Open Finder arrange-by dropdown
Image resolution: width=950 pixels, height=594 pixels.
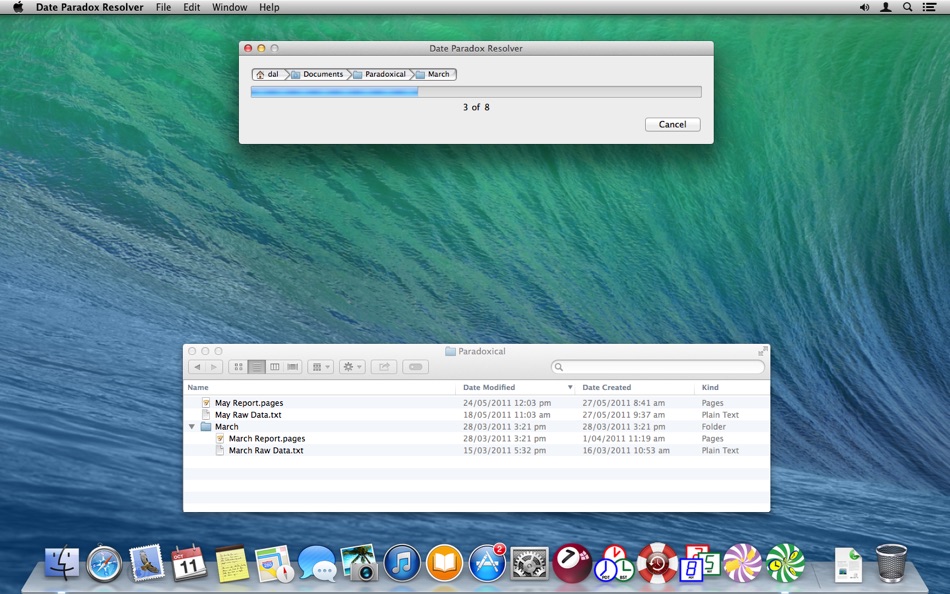321,367
